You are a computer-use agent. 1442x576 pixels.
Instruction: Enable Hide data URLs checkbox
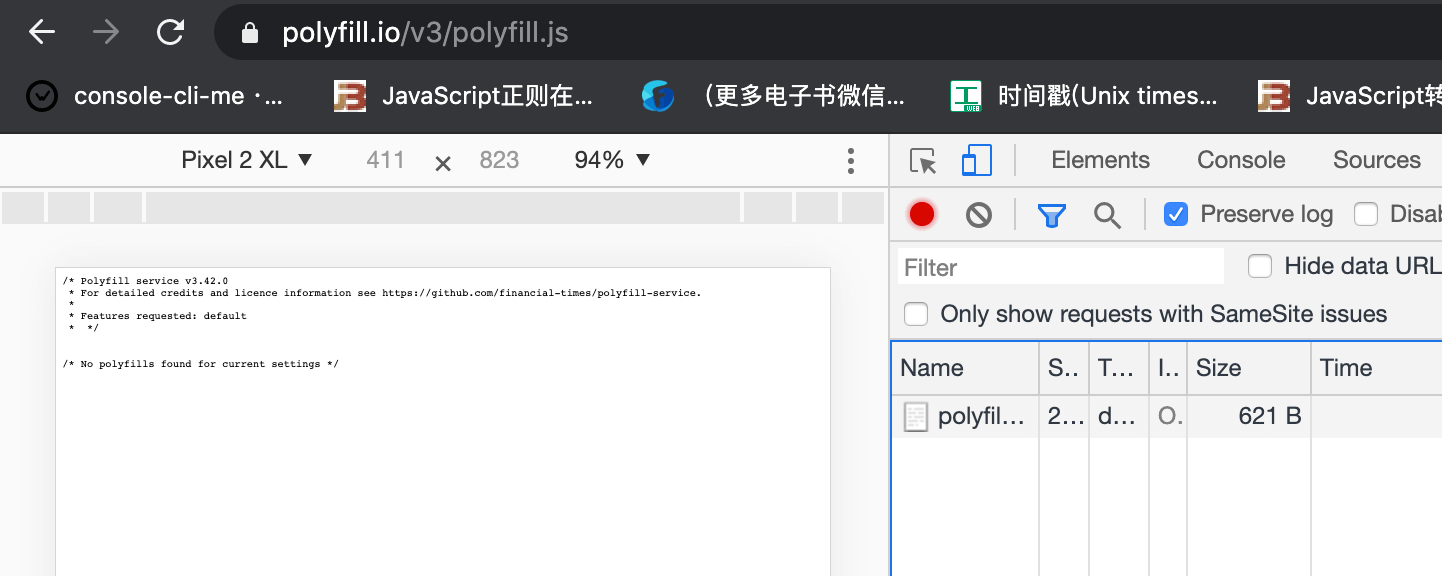[1260, 266]
